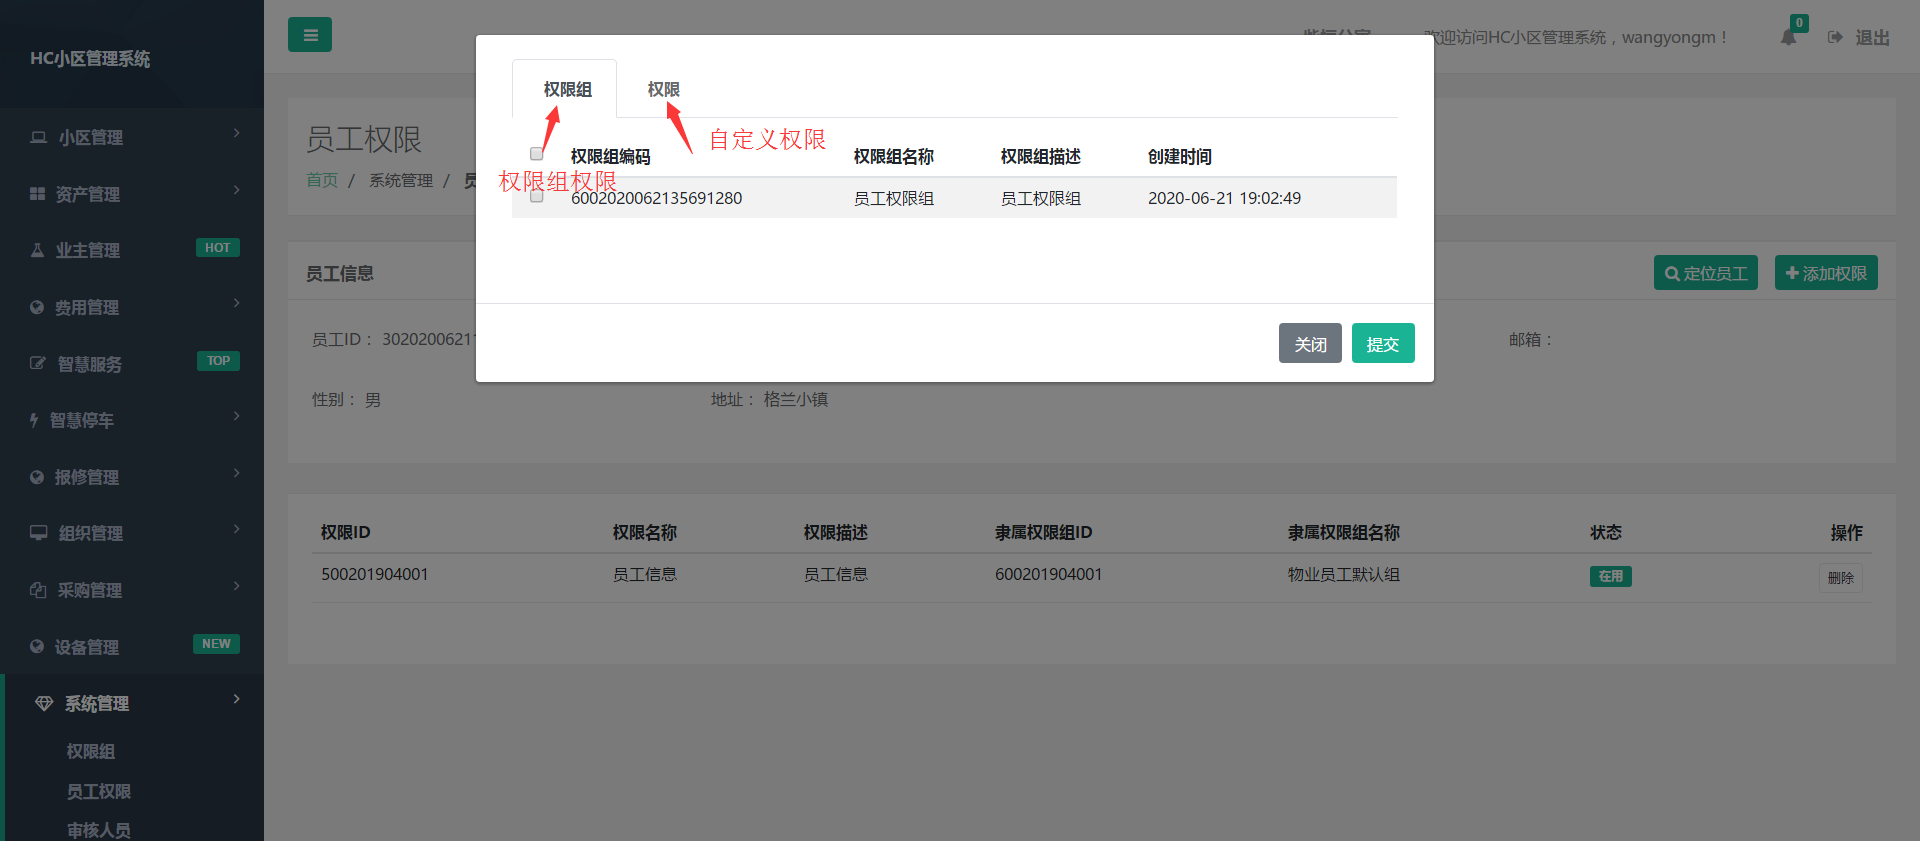Click the HC小区管理系统 logo title
The image size is (1920, 841).
(x=90, y=59)
